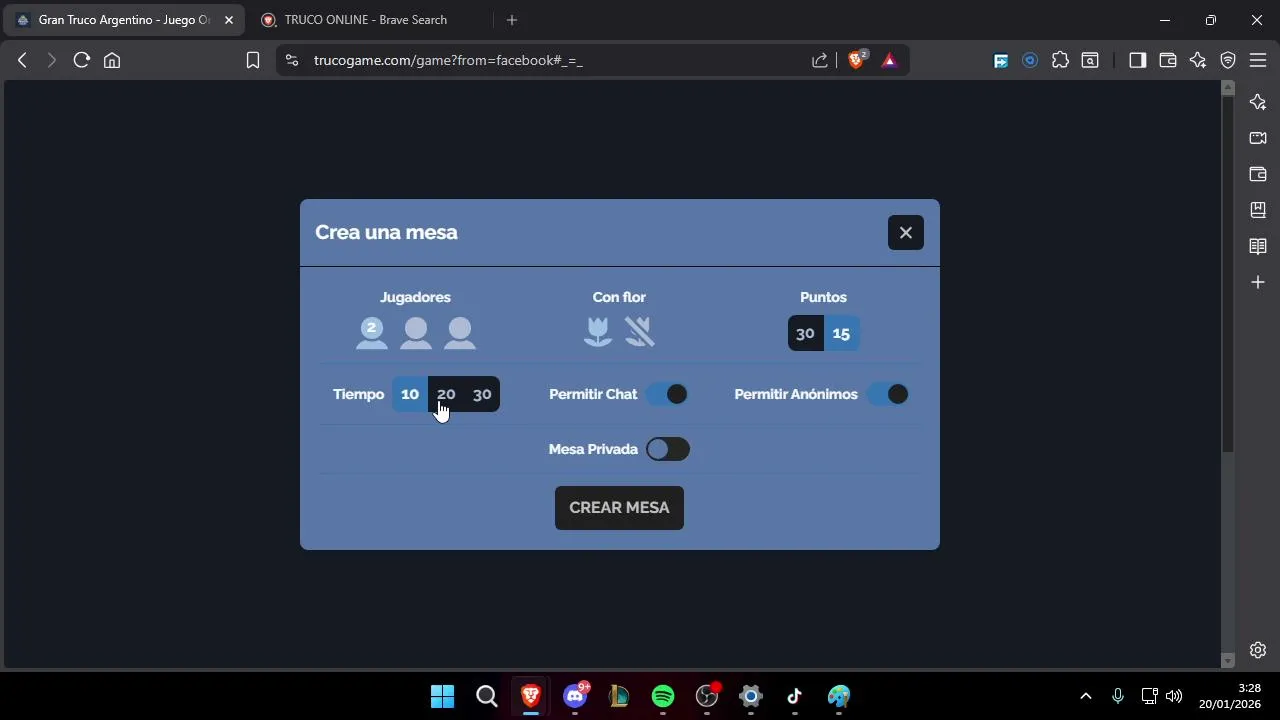Switch to the TRUCO ONLINE - Brave Search tab

[x=368, y=20]
